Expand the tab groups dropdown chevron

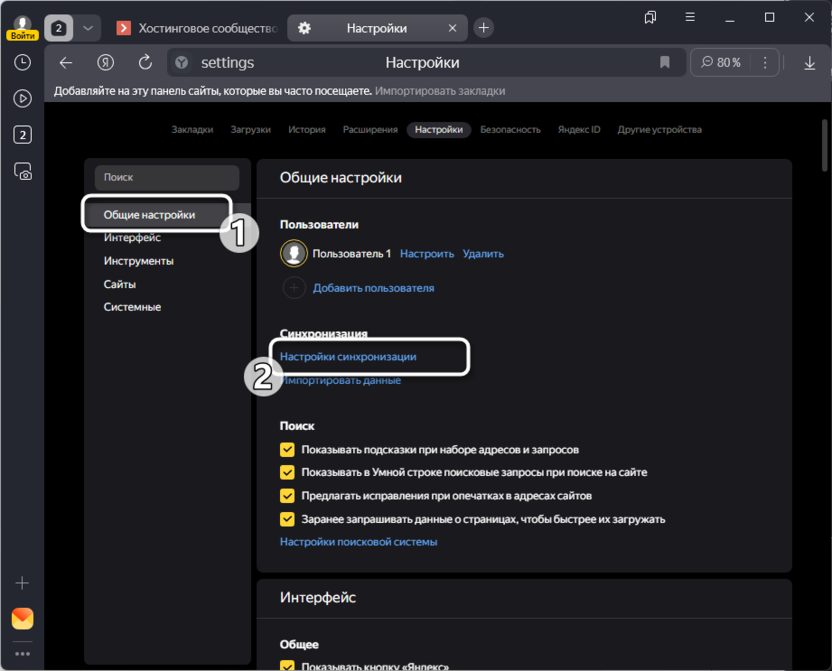point(88,28)
